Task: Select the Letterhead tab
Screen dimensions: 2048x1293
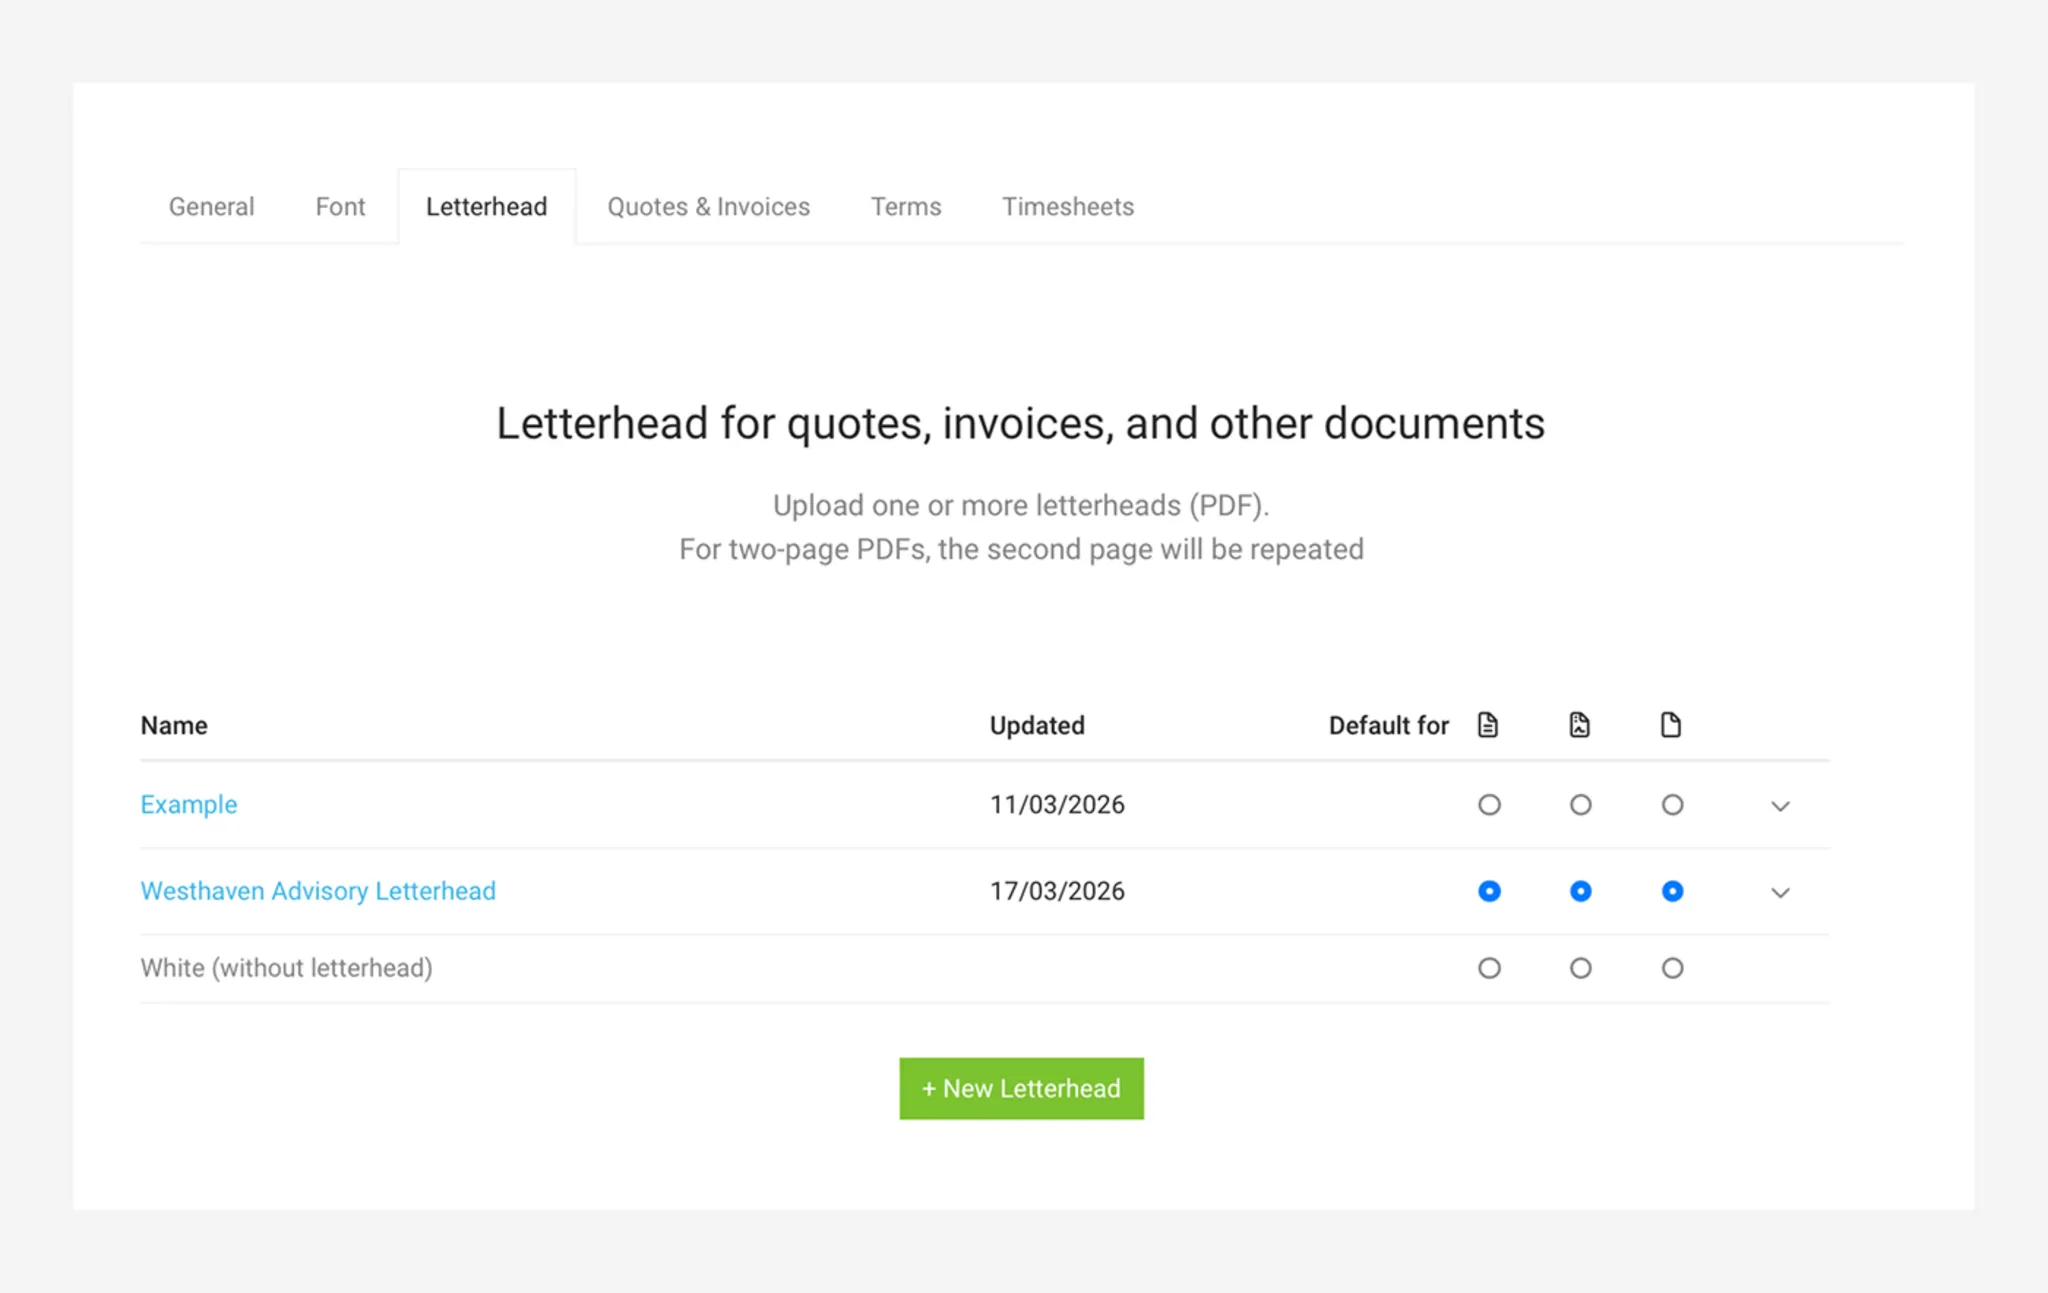Action: (487, 207)
